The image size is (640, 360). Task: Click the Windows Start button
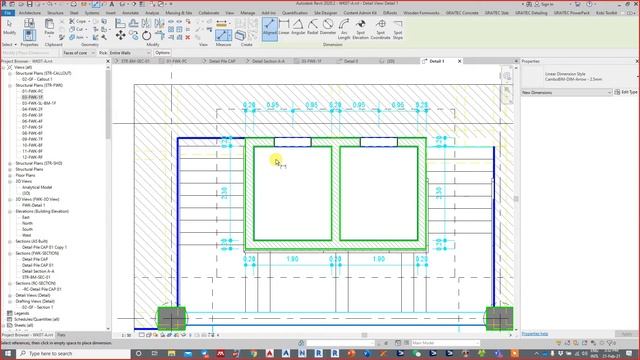pos(7,353)
